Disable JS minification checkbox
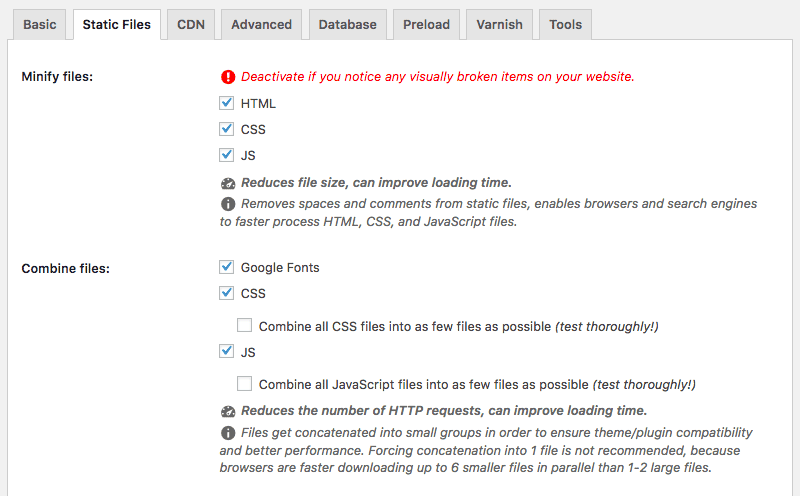Image resolution: width=800 pixels, height=496 pixels. pyautogui.click(x=227, y=155)
